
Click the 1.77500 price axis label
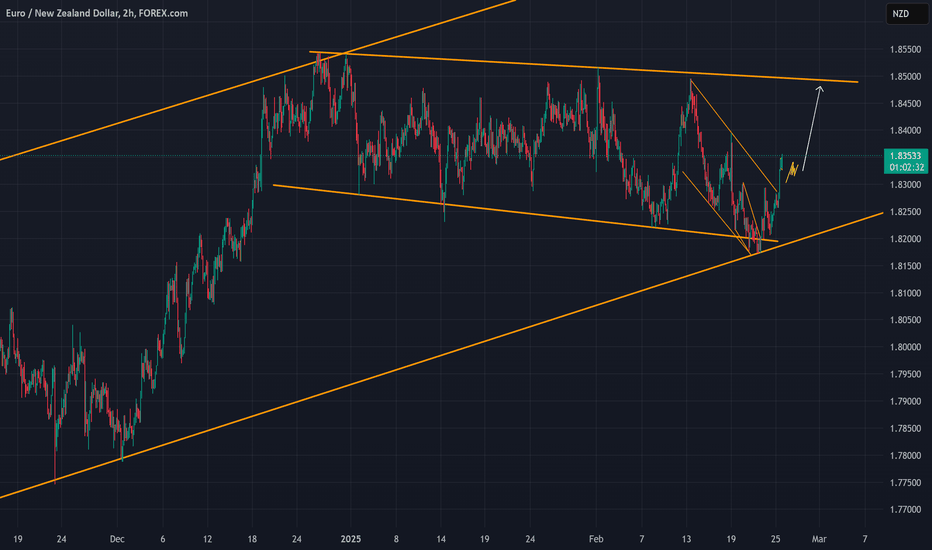pos(905,482)
